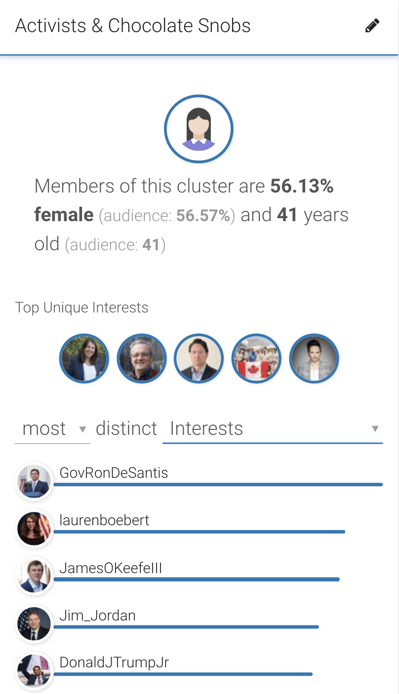Select second top interest man with glasses
This screenshot has width=399, height=694.
[142, 358]
